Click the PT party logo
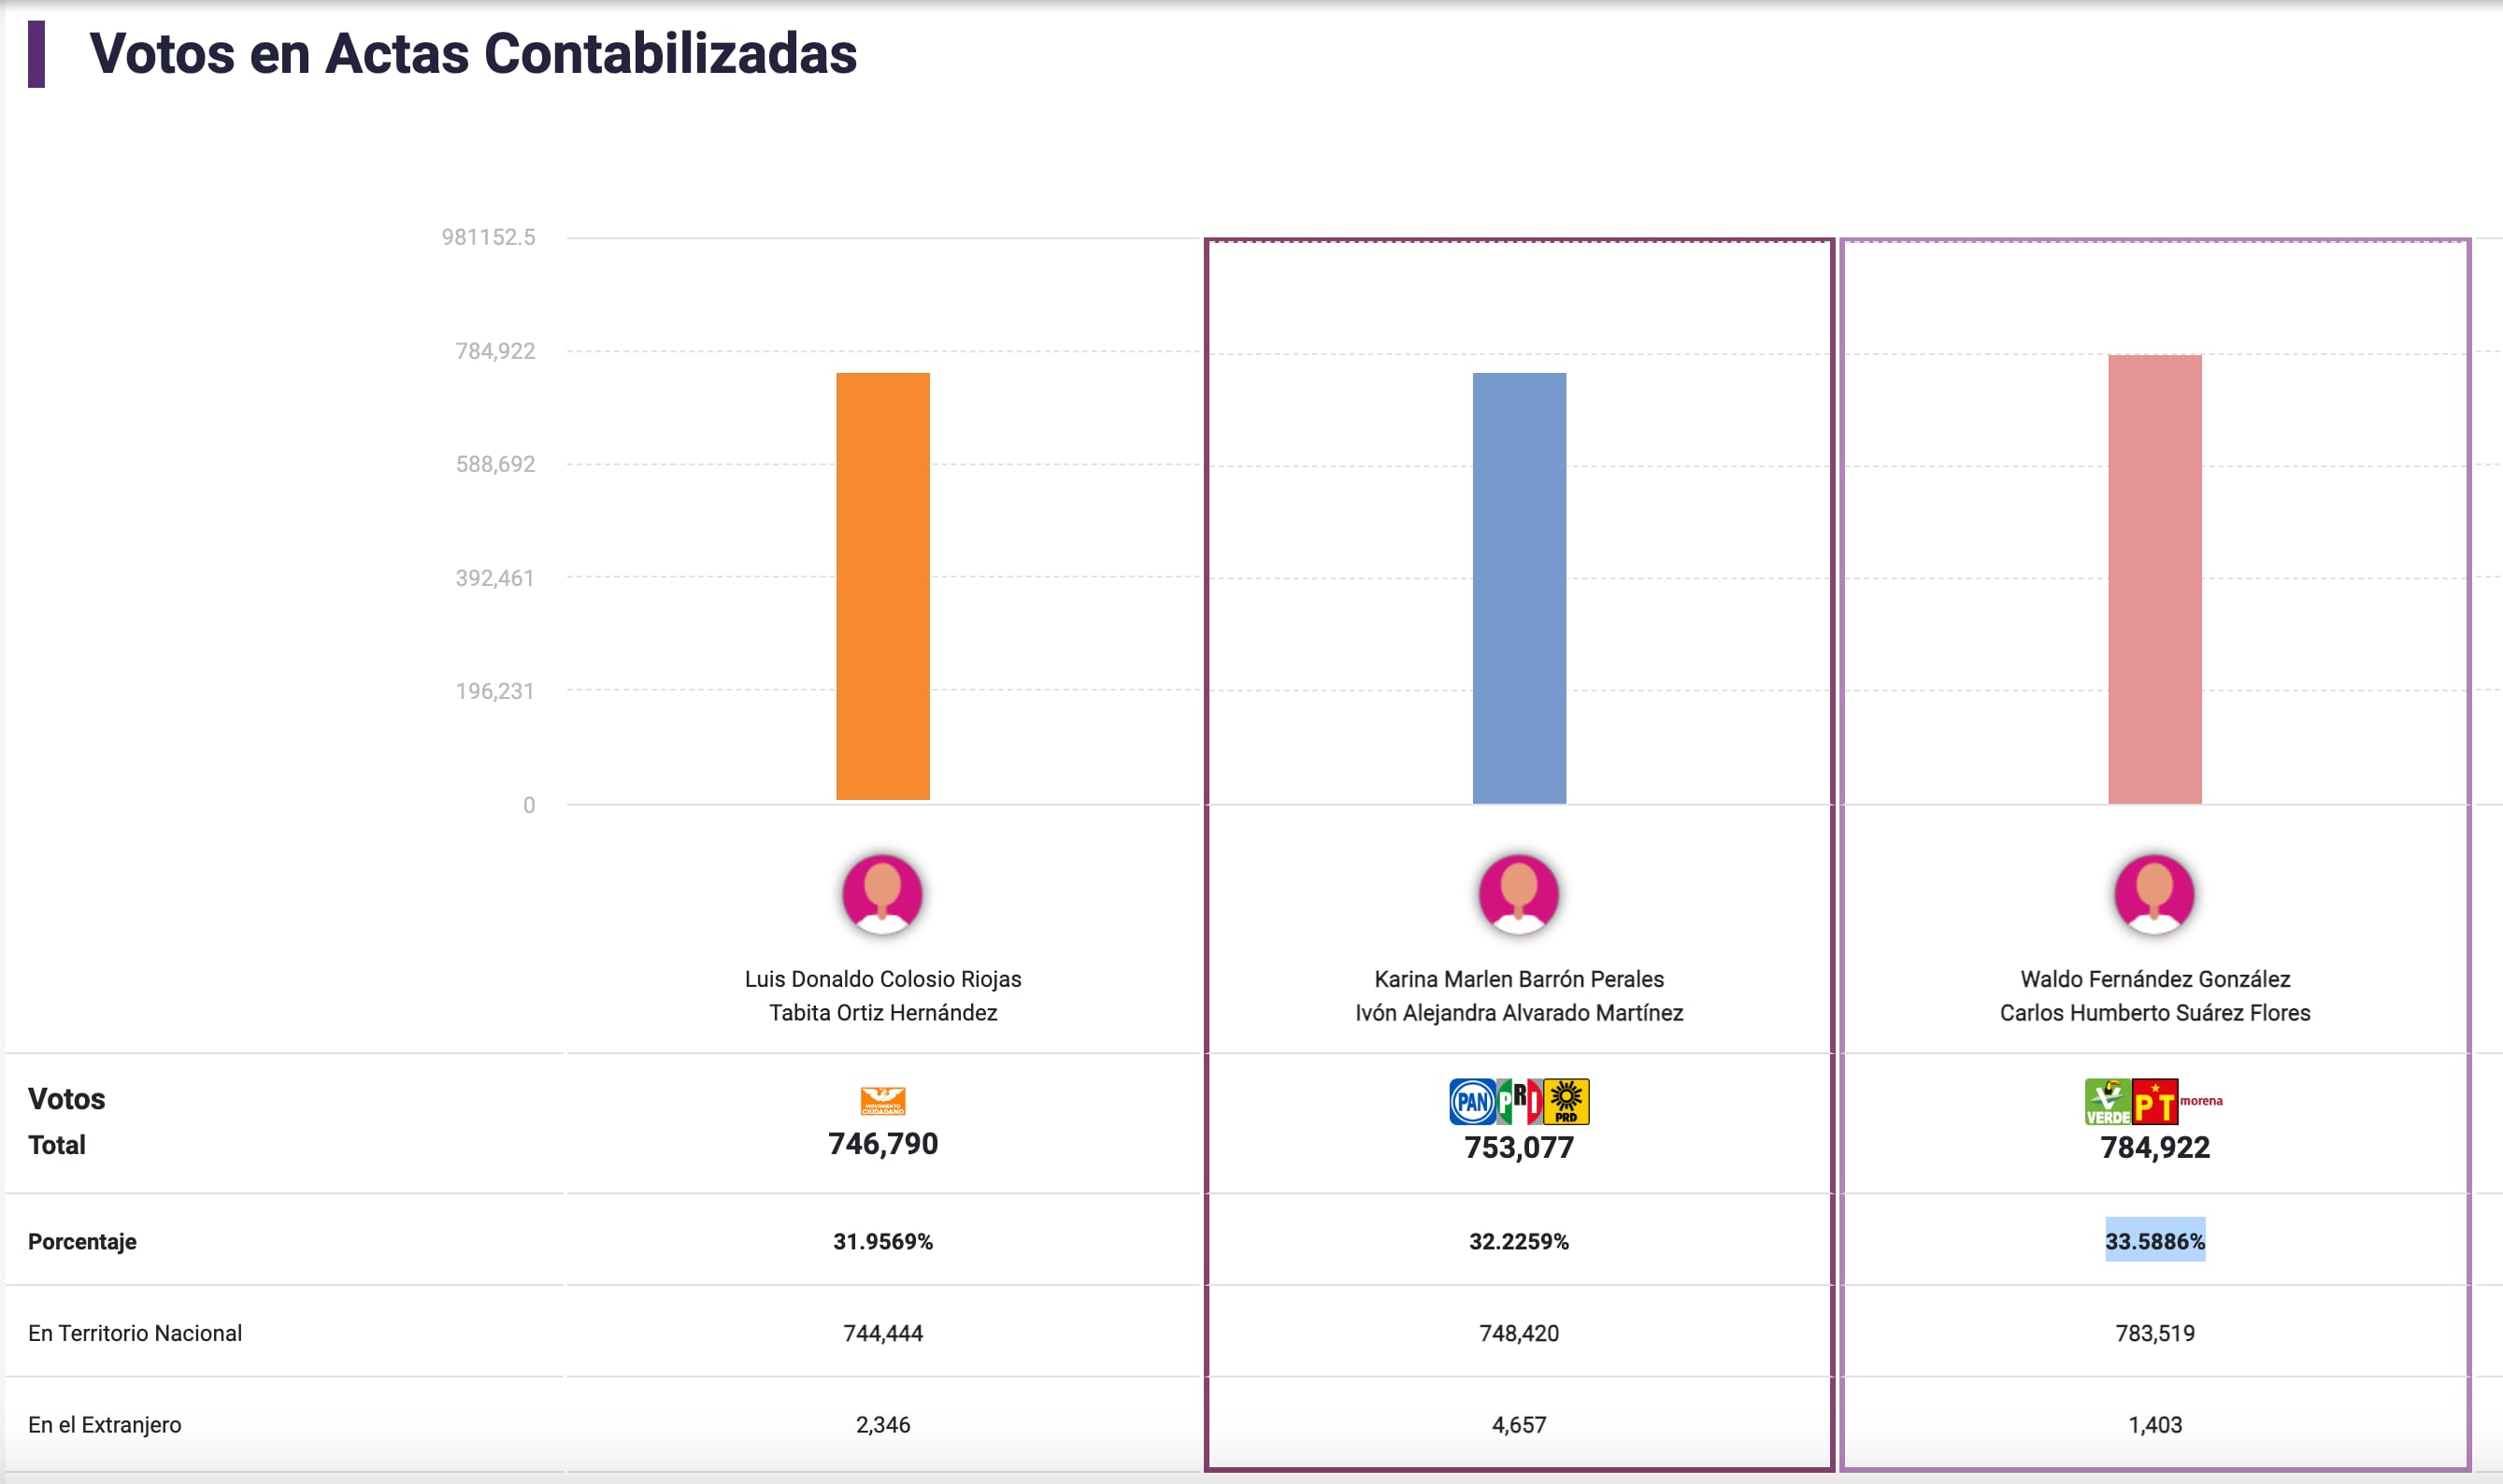This screenshot has width=2503, height=1484. coord(2154,1102)
